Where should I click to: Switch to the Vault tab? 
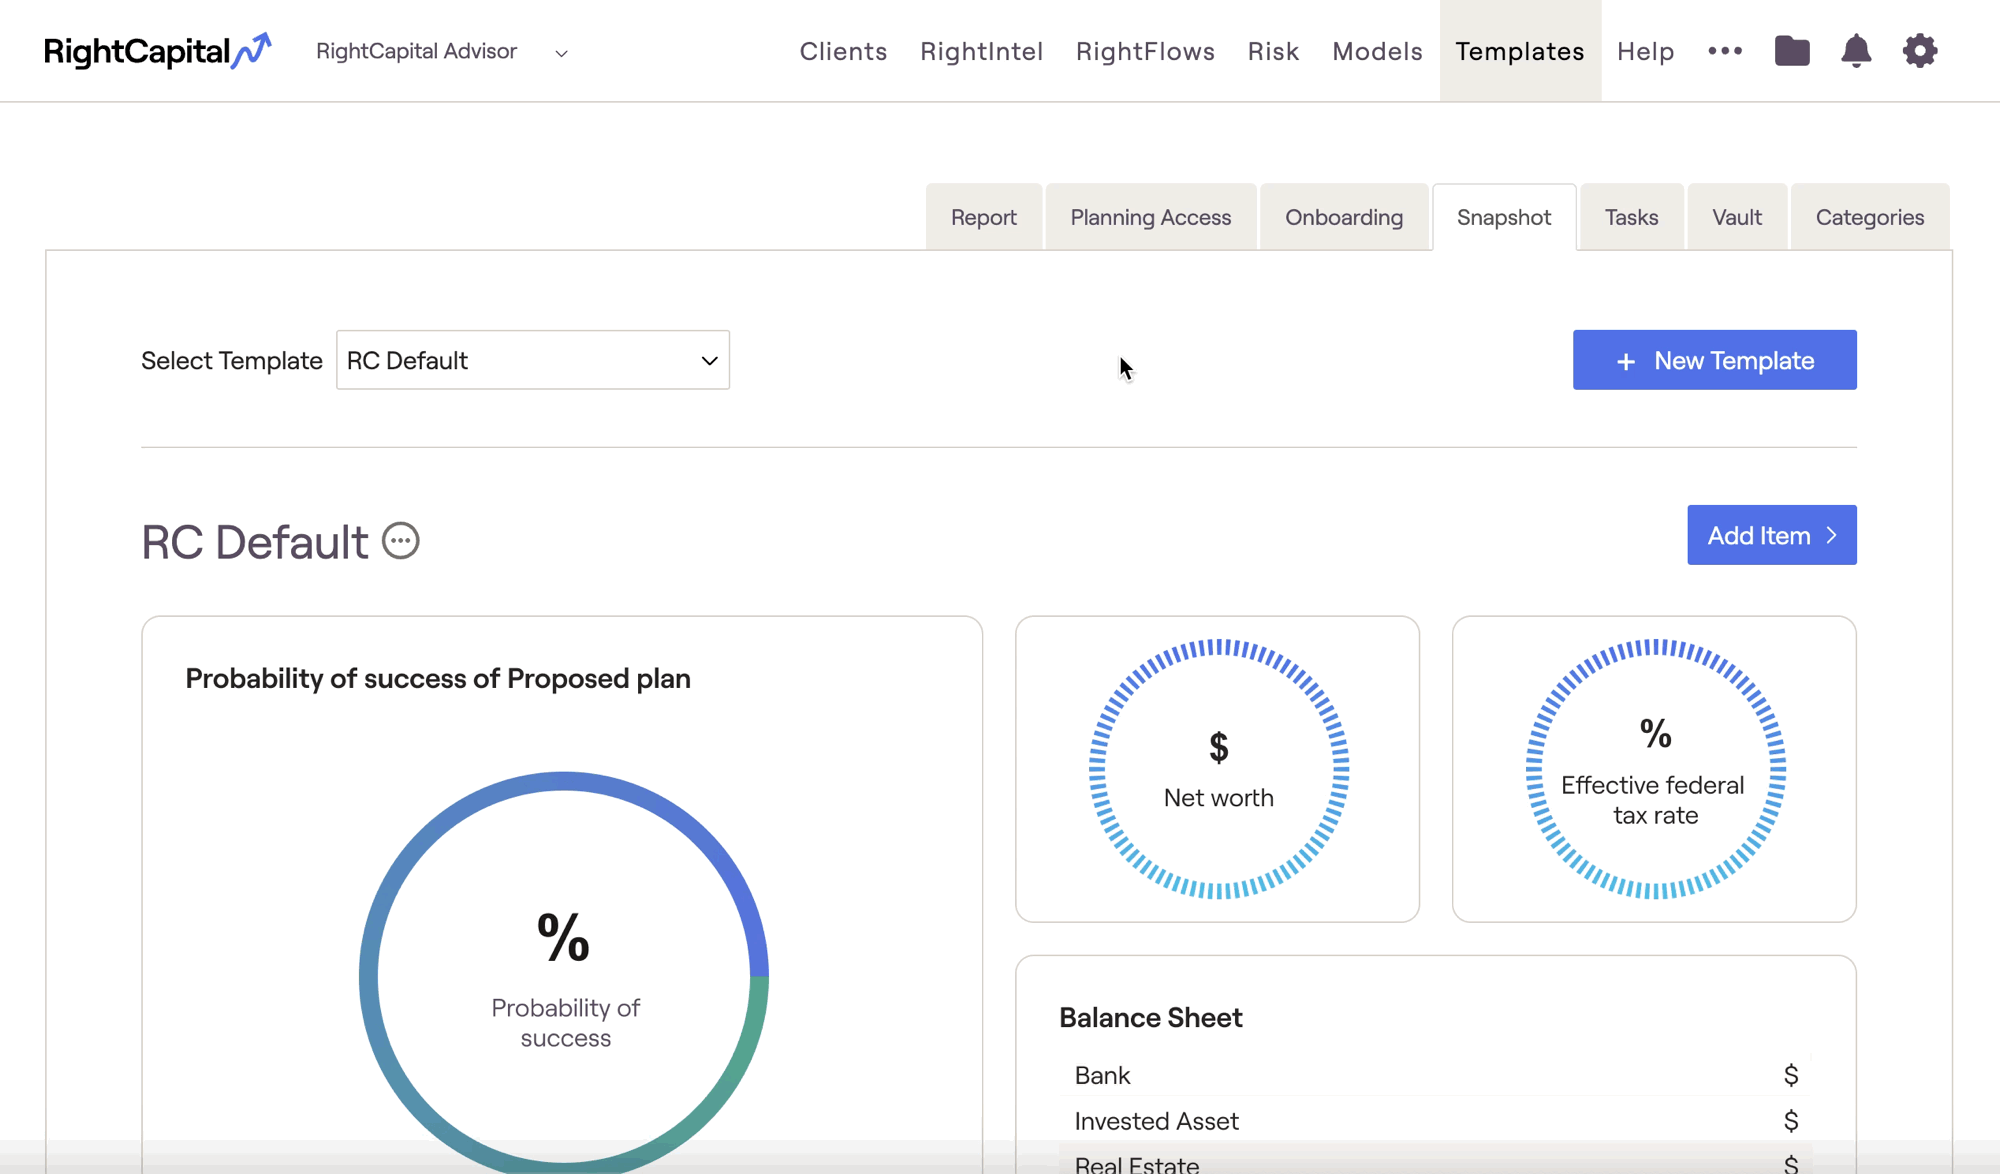pos(1737,217)
